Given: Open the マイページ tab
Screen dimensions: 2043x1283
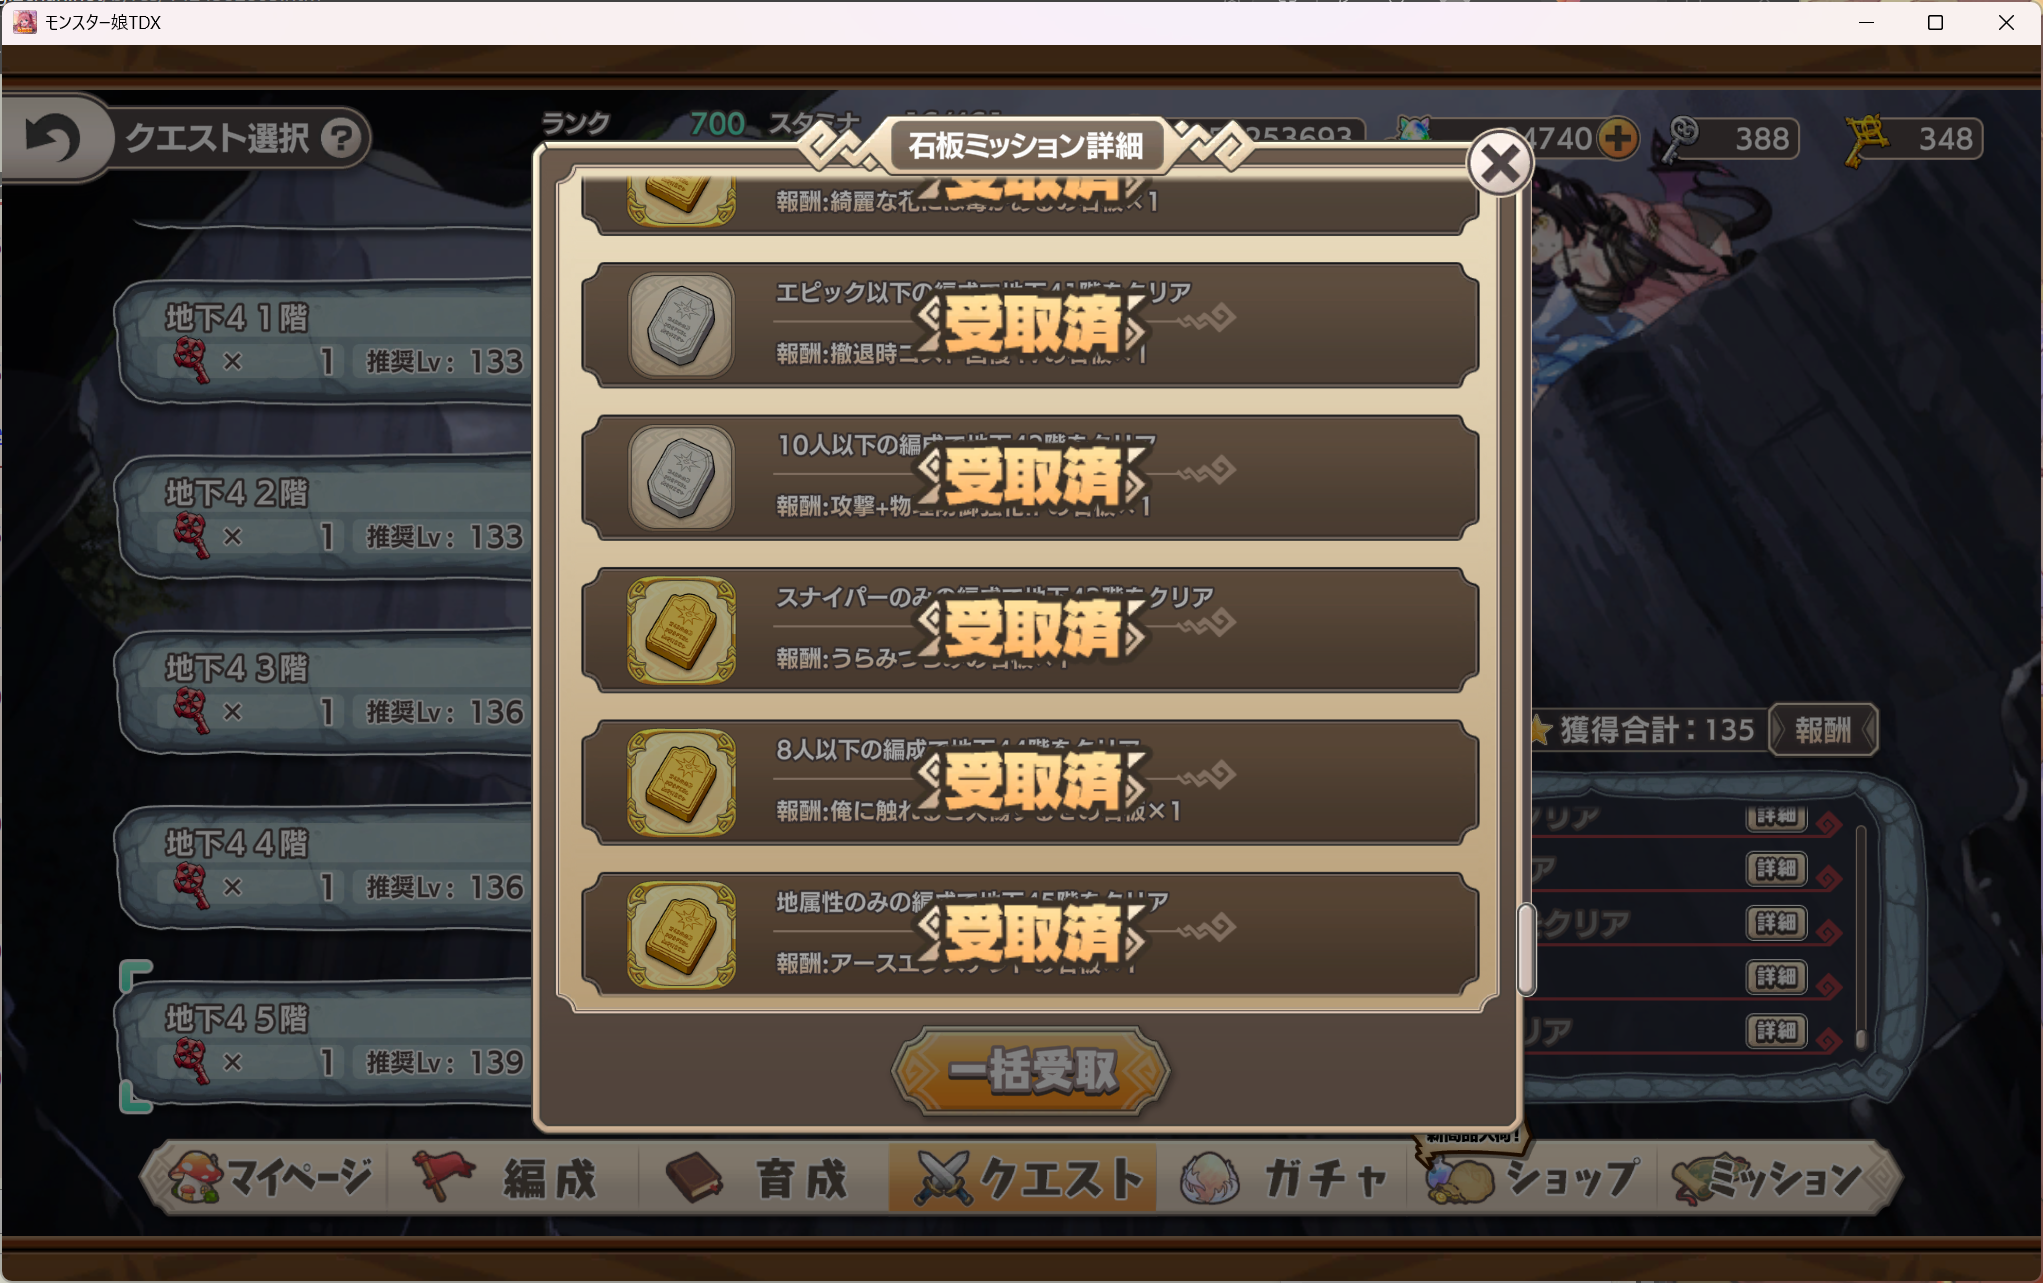Looking at the screenshot, I should [x=269, y=1178].
